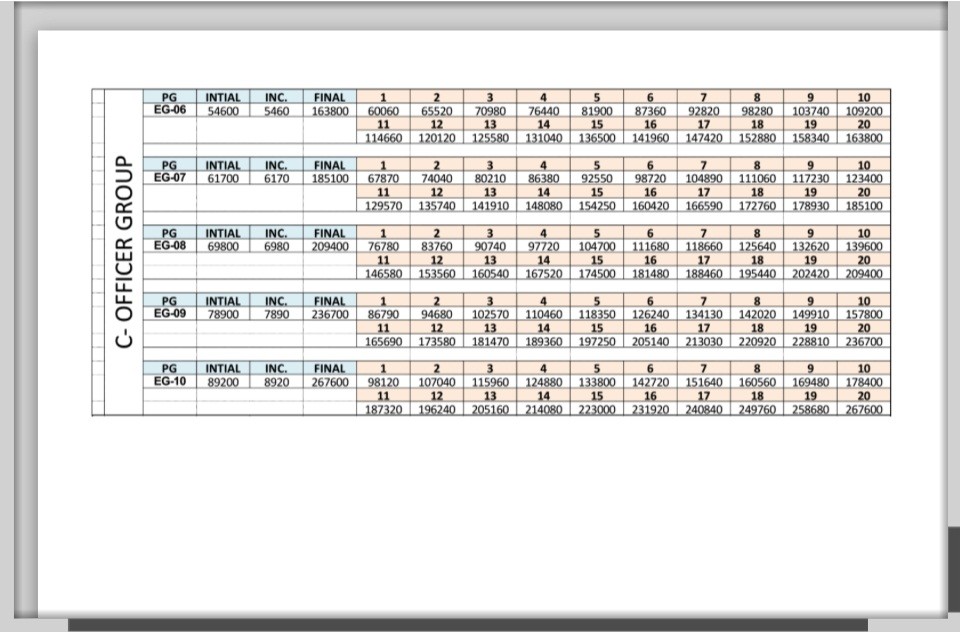Click the cell with value 136500
Viewport: 960px width, 640px height.
pyautogui.click(x=597, y=138)
